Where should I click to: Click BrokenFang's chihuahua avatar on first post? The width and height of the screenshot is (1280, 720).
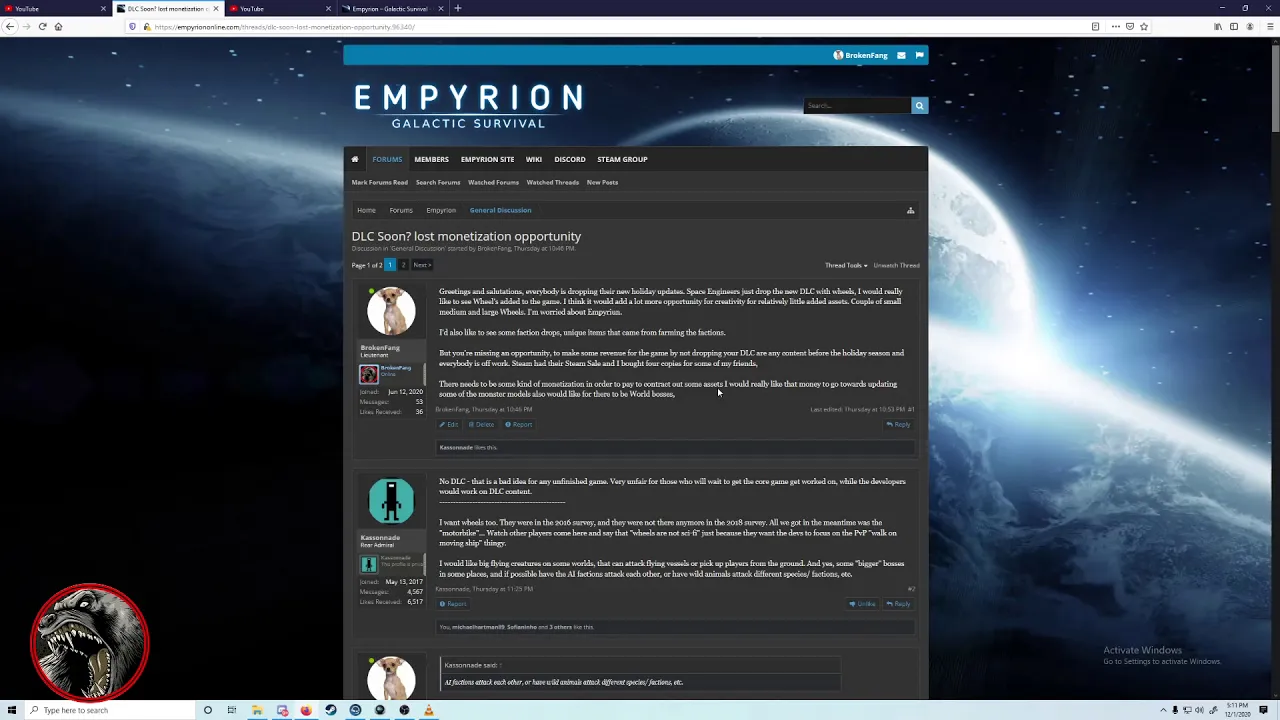tap(391, 311)
